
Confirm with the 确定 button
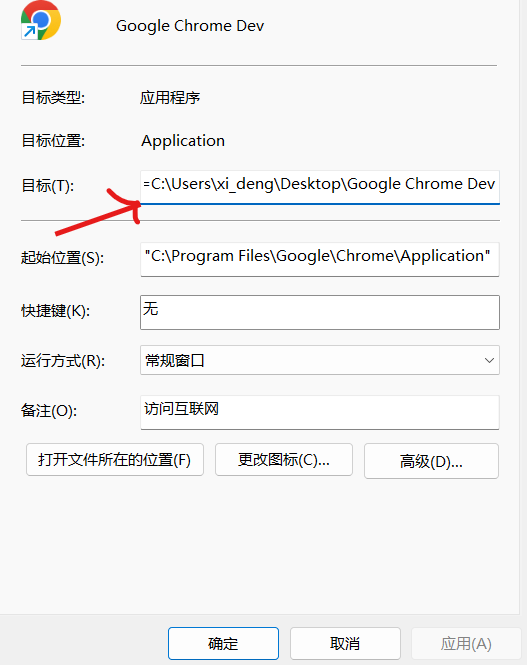223,643
